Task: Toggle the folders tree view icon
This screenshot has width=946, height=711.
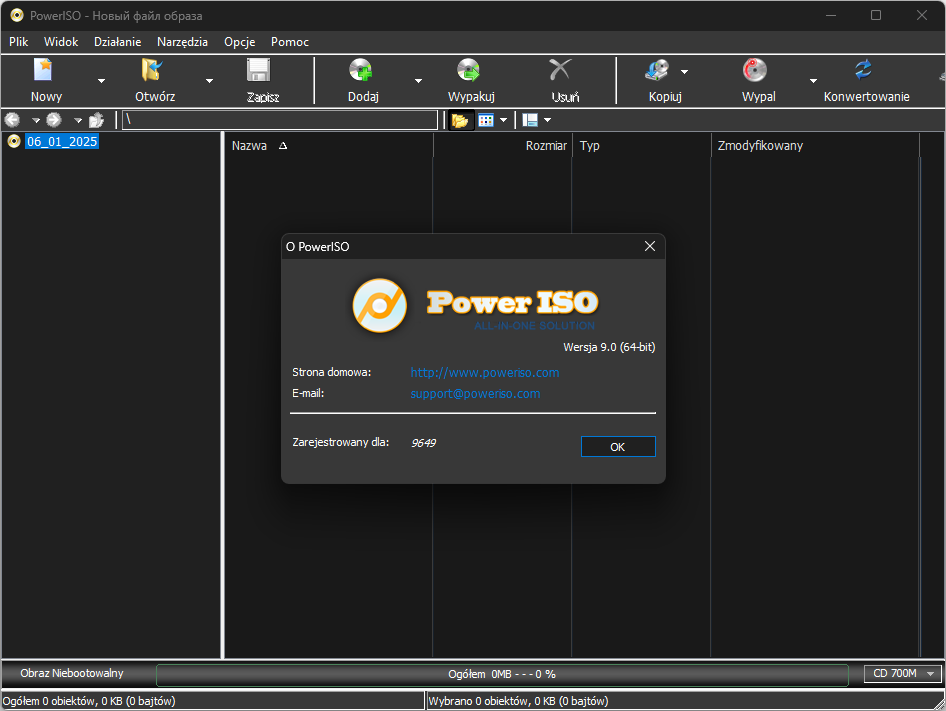Action: click(x=460, y=120)
